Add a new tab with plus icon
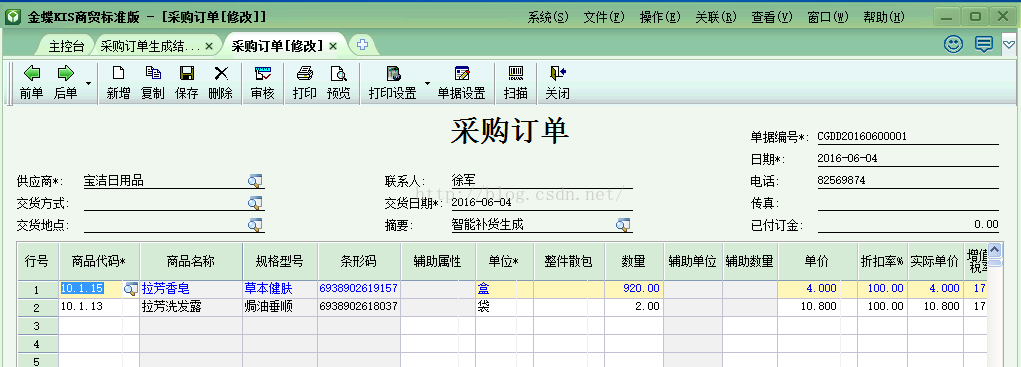Image resolution: width=1021 pixels, height=367 pixels. pos(362,45)
